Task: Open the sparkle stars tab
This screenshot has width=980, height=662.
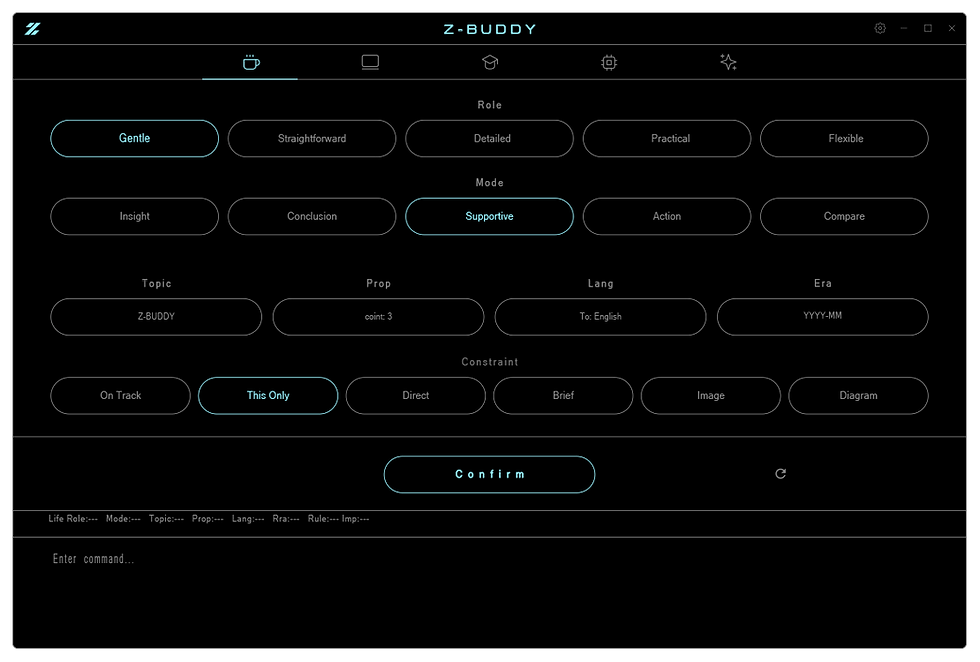Action: pos(728,63)
